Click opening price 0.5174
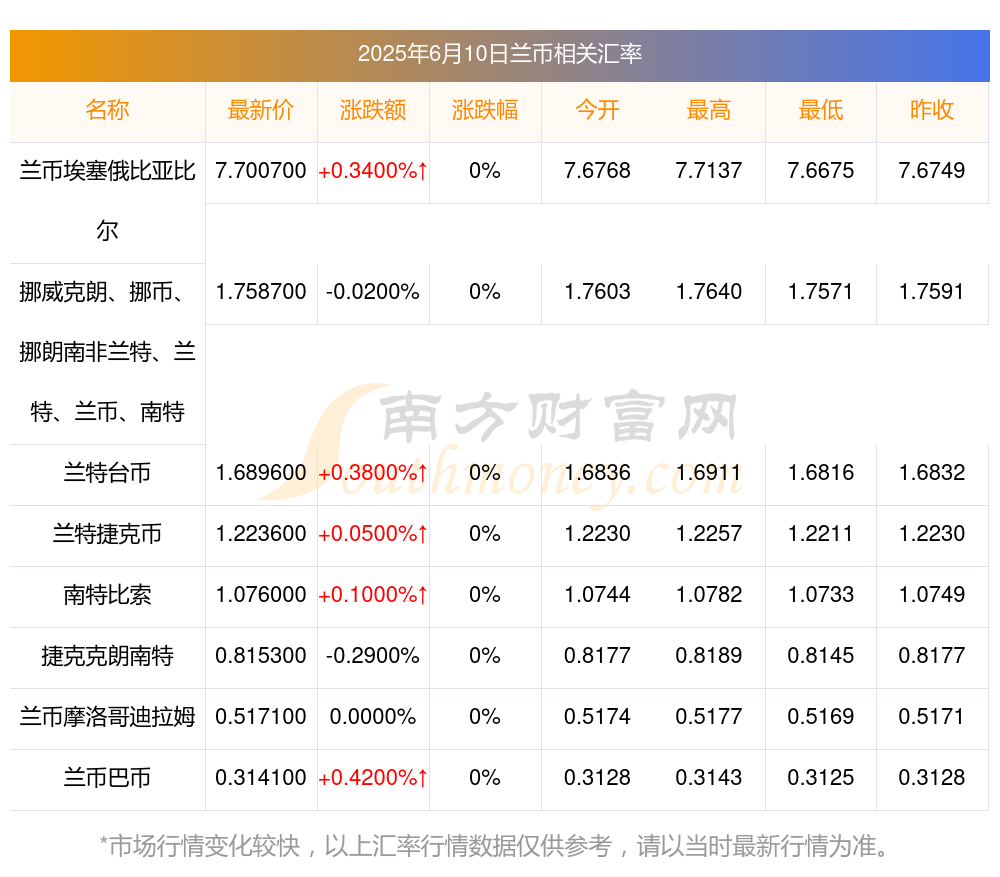1000x877 pixels. pyautogui.click(x=597, y=717)
